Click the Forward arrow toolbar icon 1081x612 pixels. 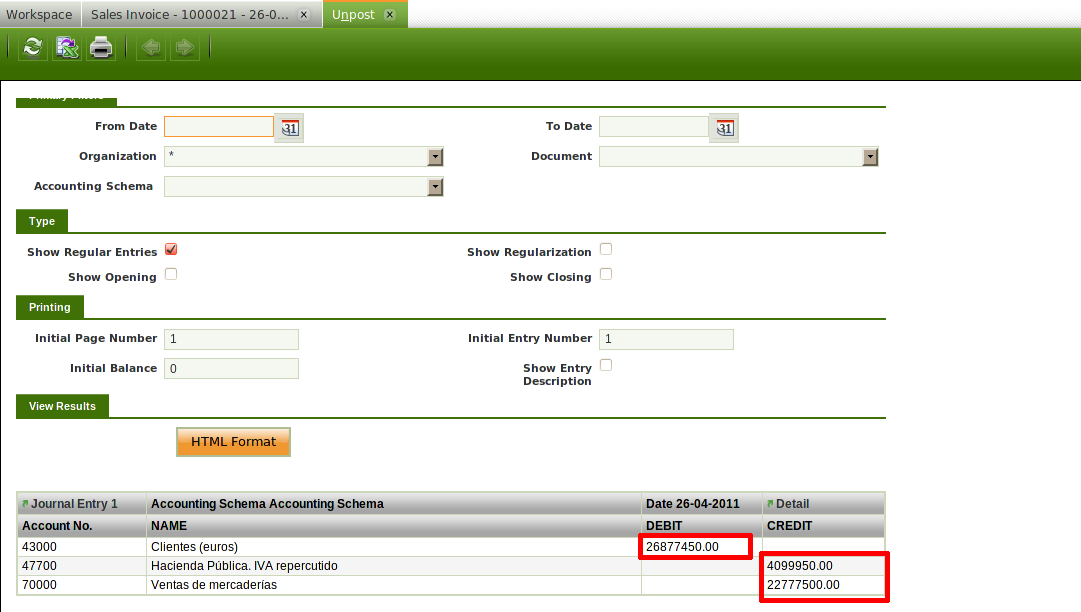tap(185, 48)
